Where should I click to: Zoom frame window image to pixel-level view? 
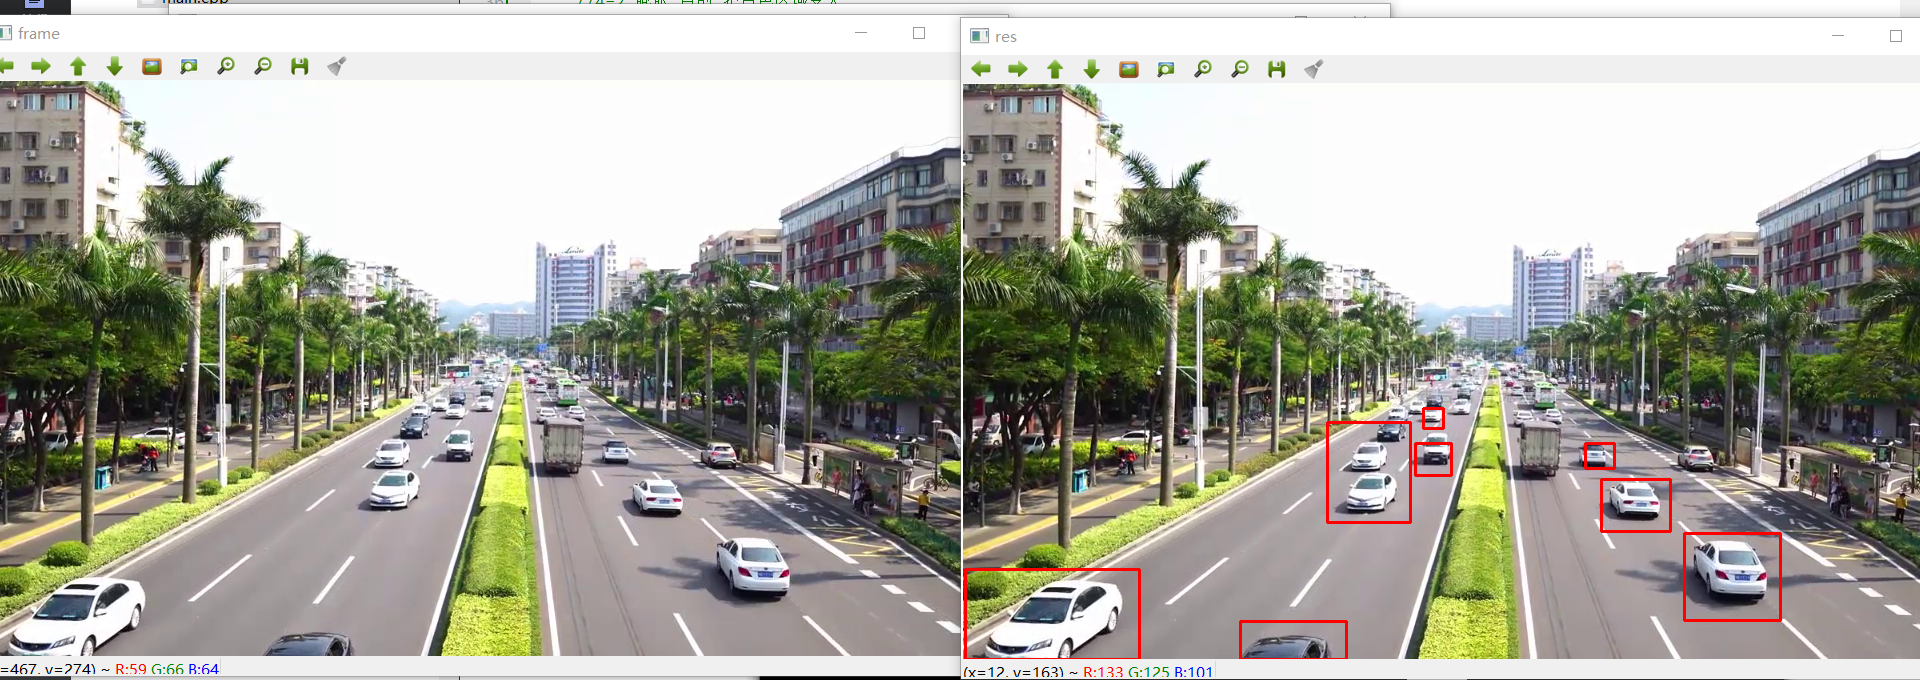[x=189, y=66]
